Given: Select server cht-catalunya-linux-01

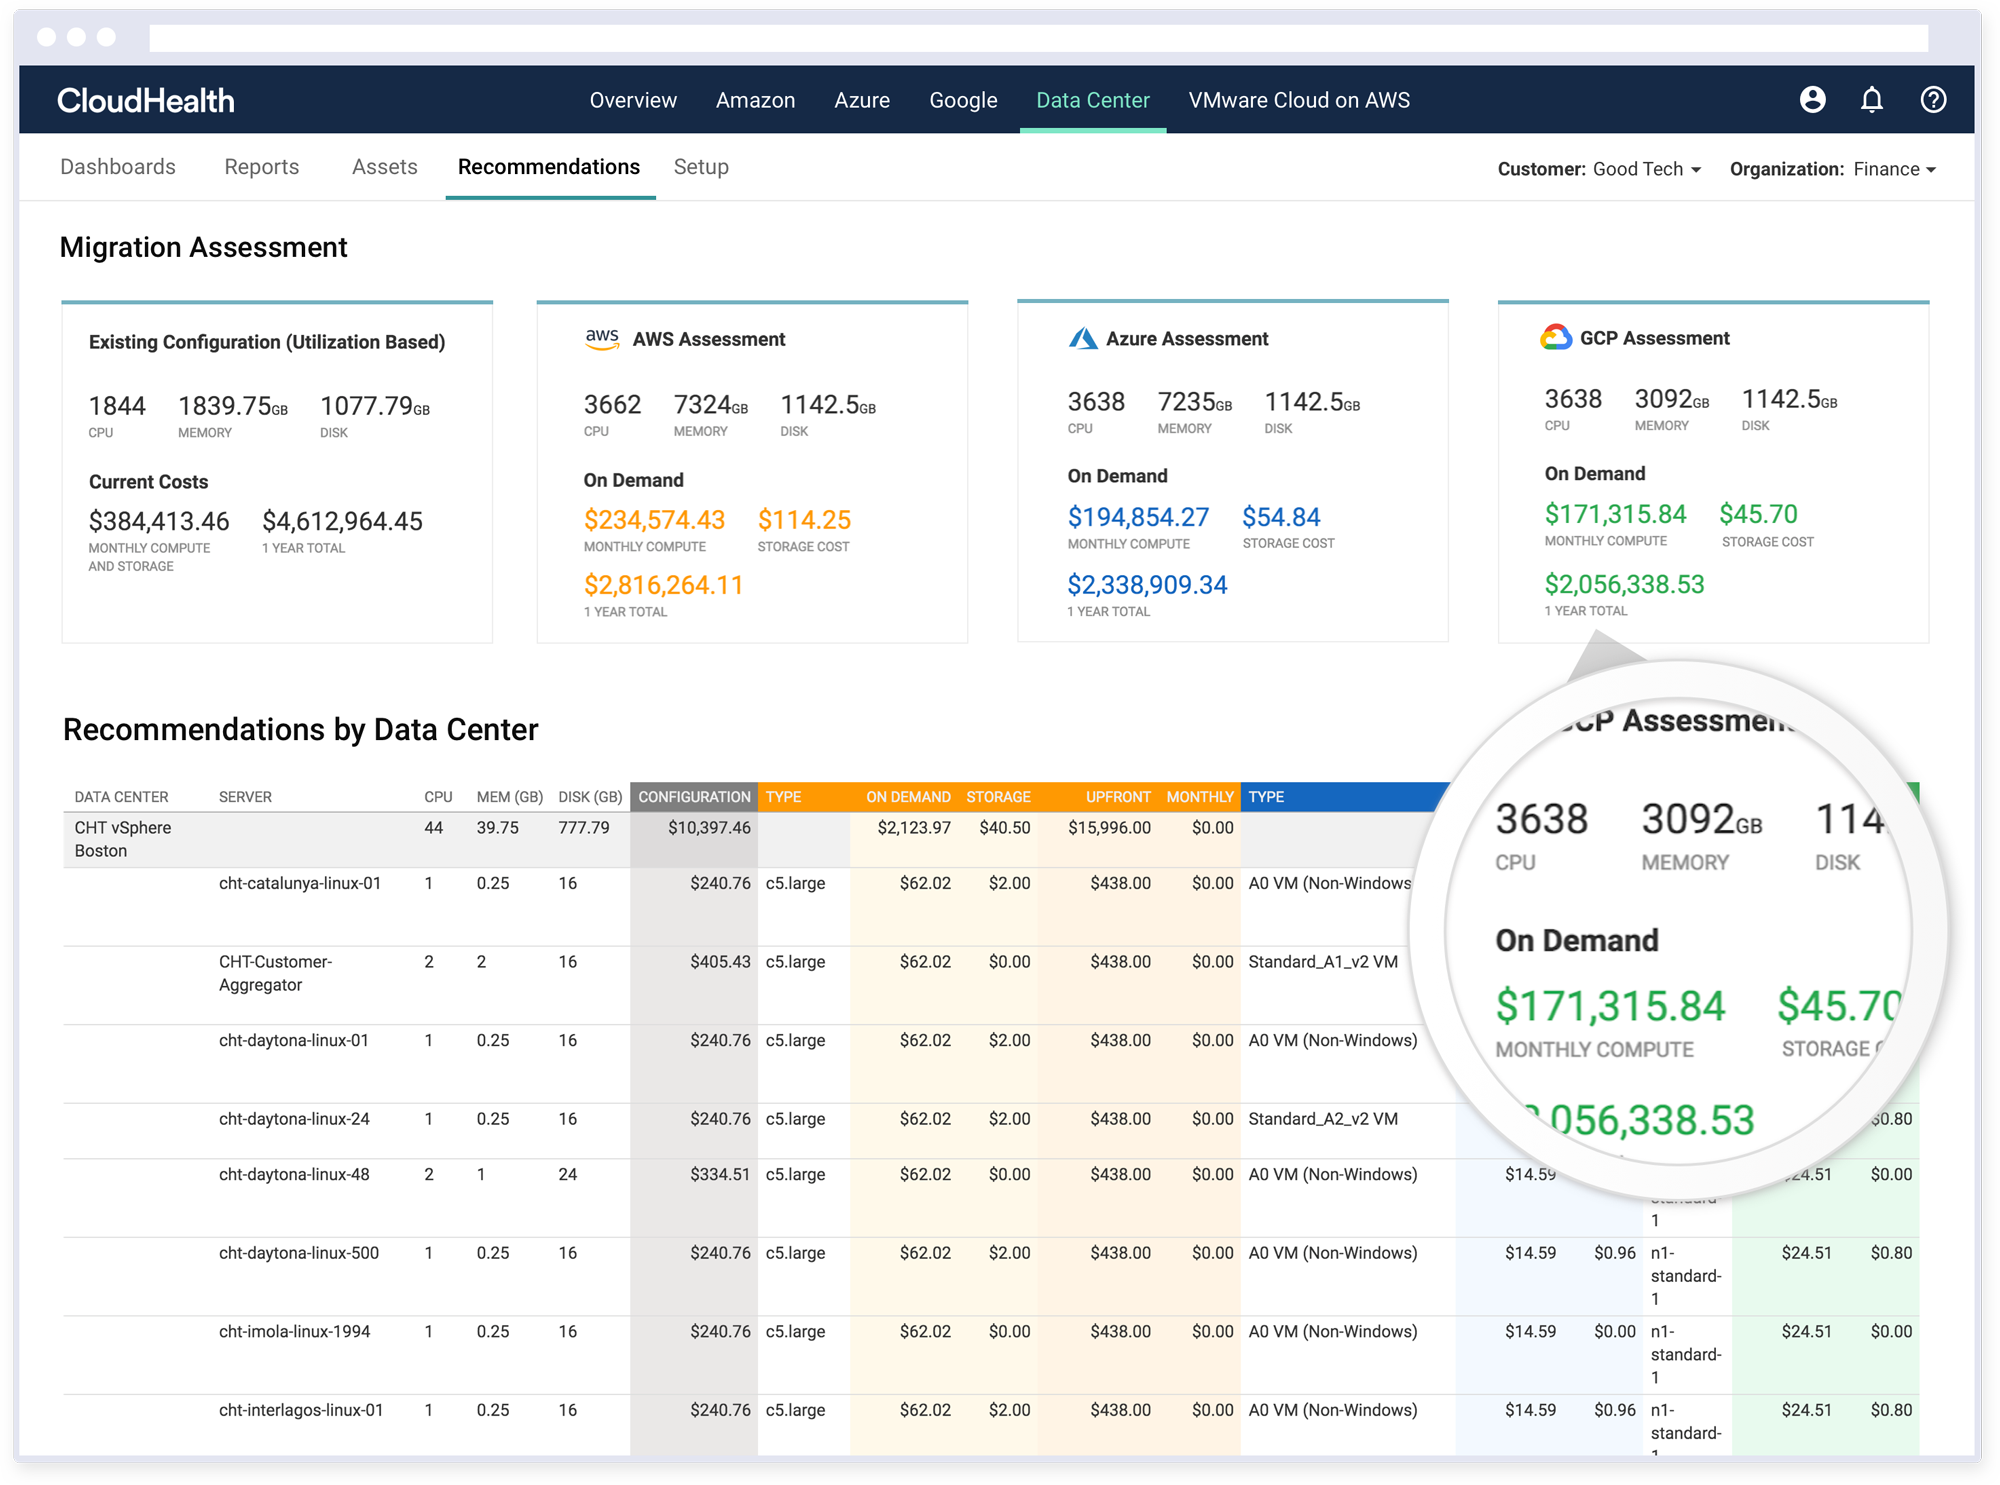Looking at the screenshot, I should click(x=300, y=883).
